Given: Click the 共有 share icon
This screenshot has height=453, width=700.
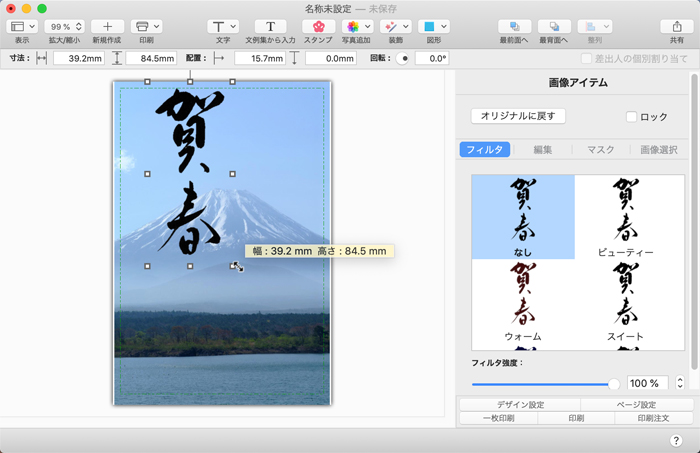Looking at the screenshot, I should click(677, 26).
